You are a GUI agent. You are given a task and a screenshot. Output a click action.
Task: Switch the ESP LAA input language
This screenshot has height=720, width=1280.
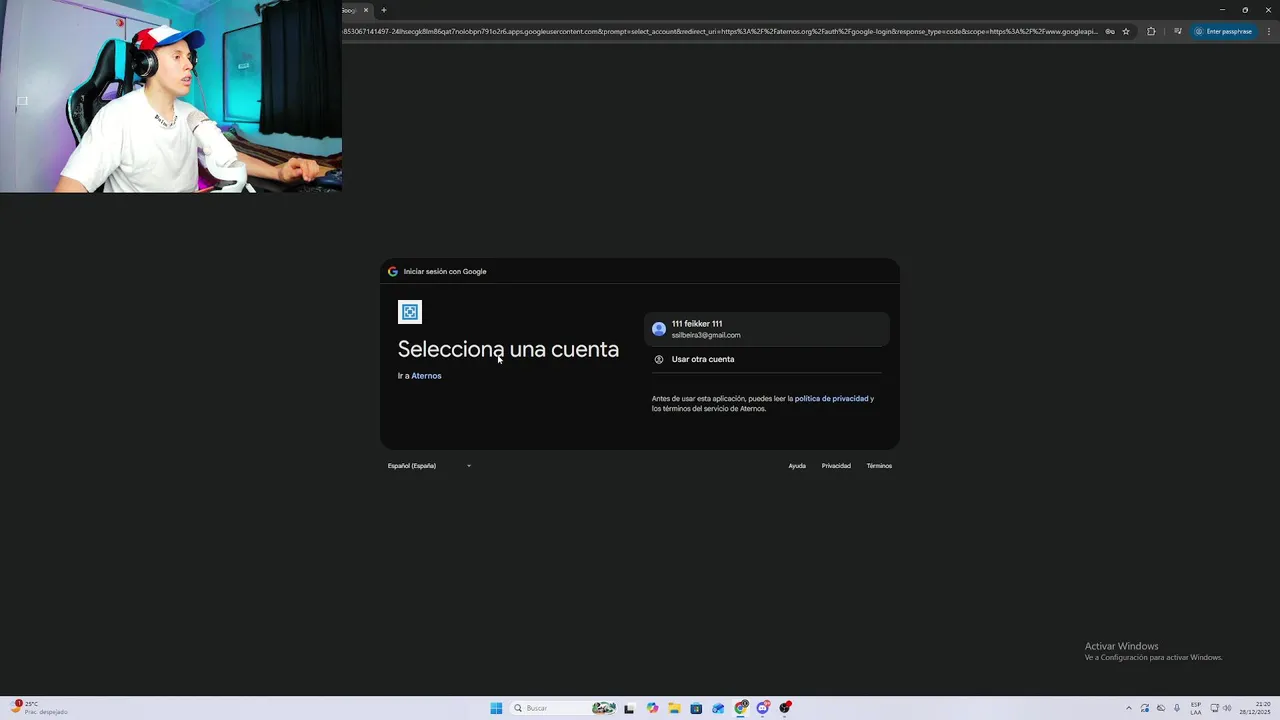(1196, 708)
